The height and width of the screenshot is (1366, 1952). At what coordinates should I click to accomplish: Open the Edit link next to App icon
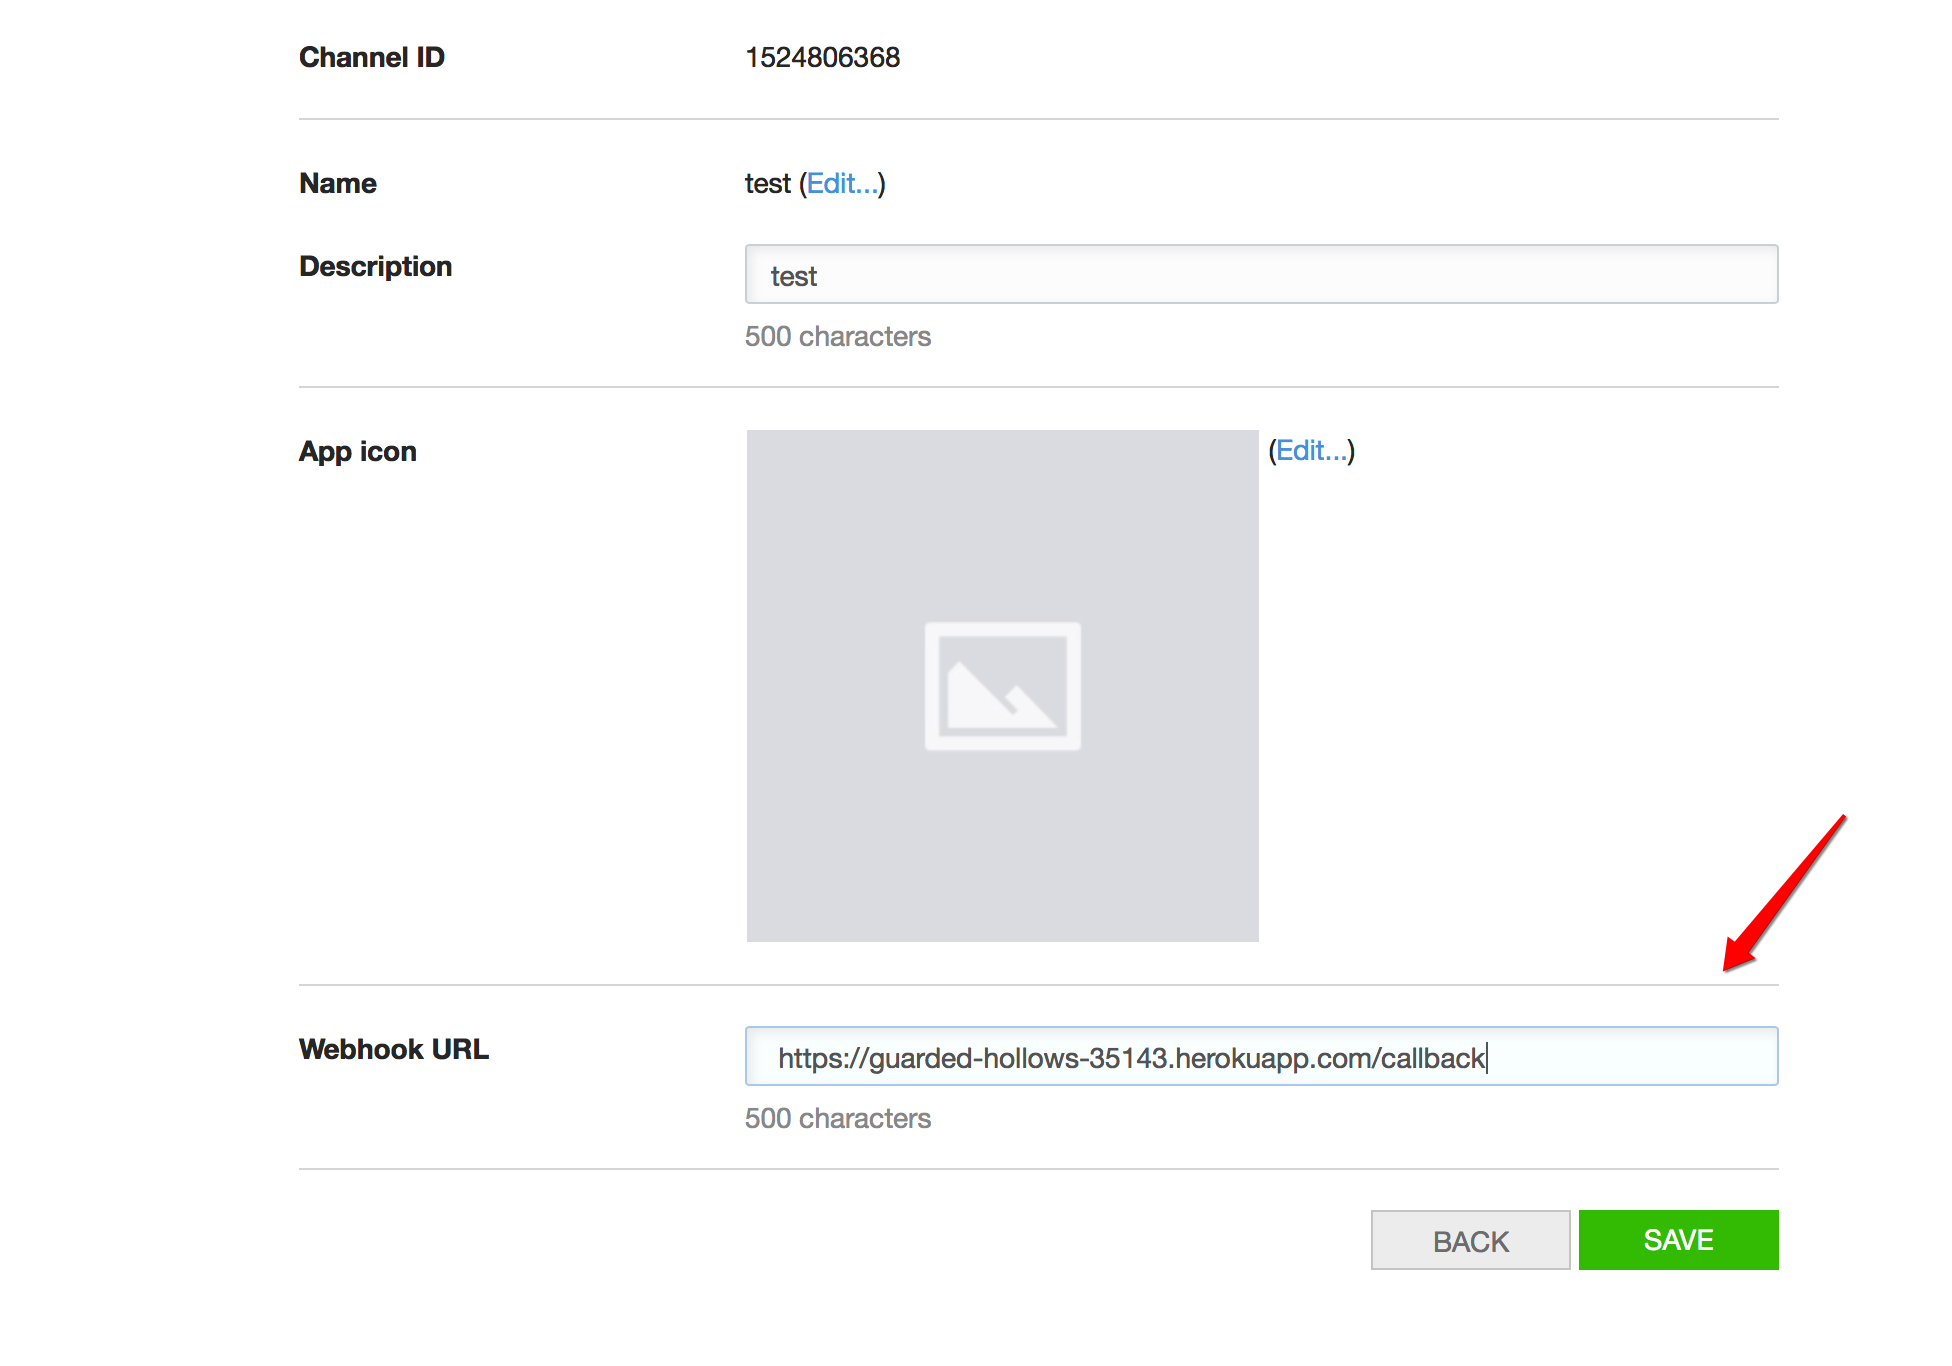(x=1311, y=450)
